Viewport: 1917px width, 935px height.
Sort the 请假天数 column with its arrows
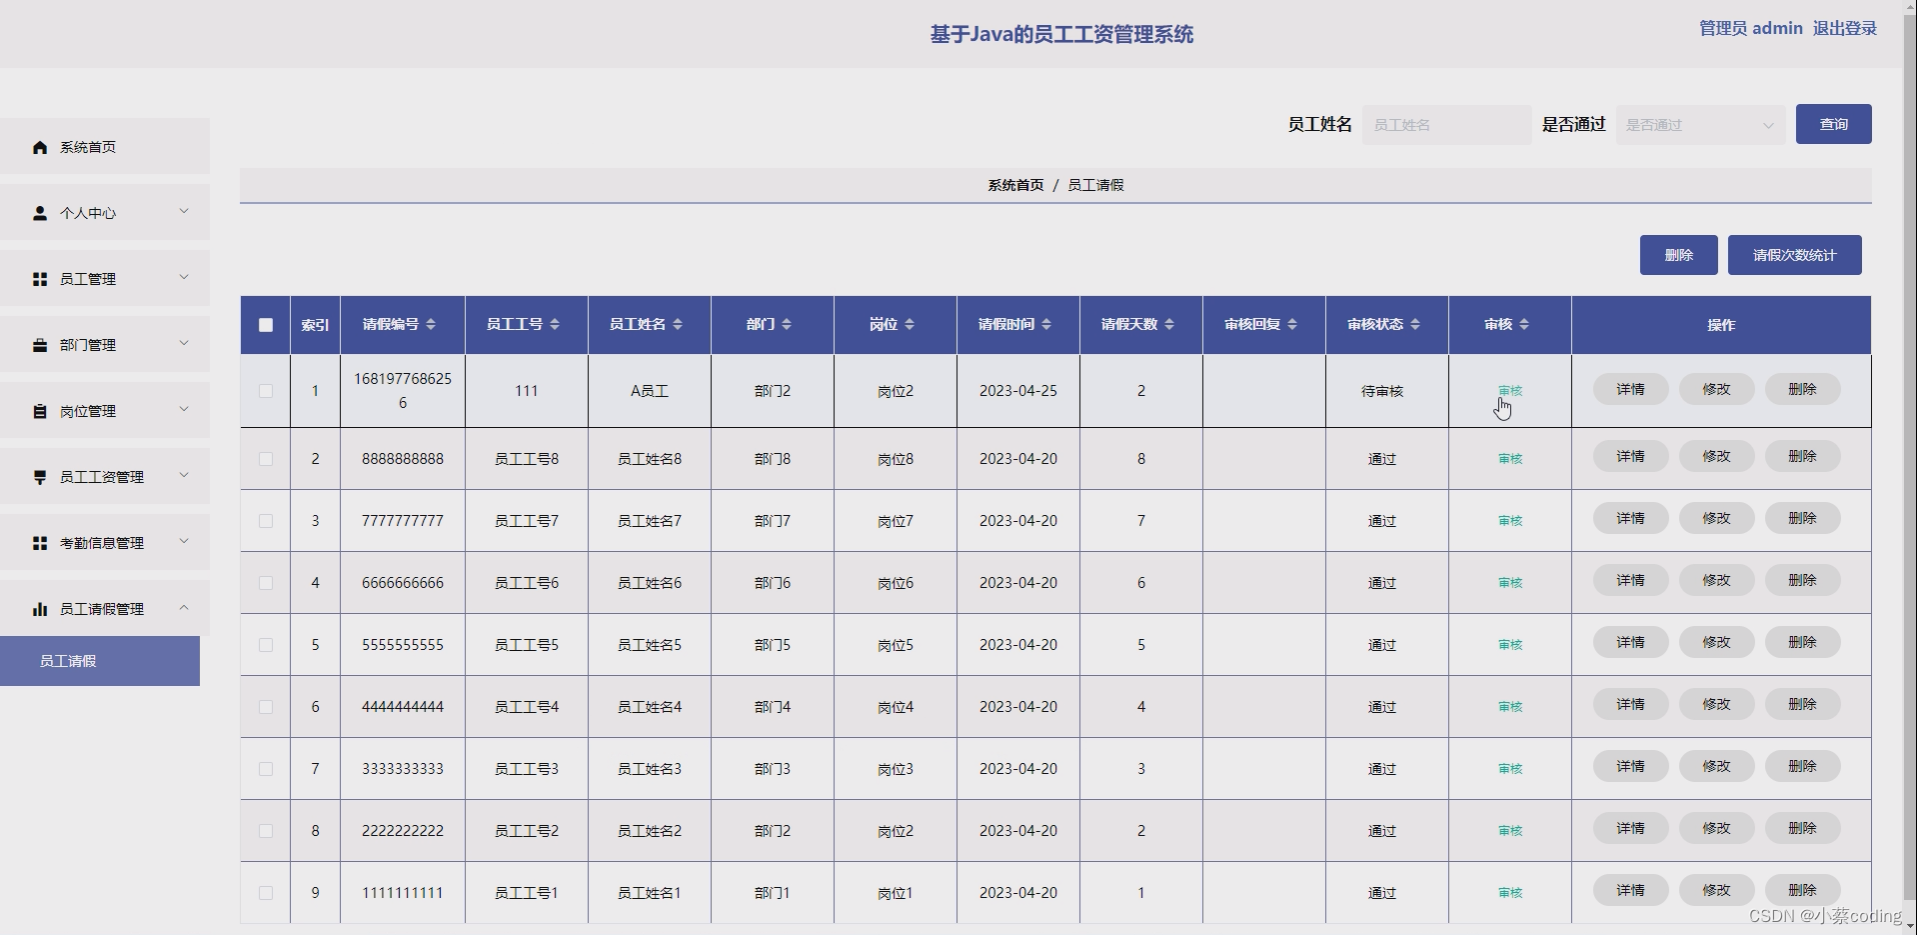[1170, 324]
